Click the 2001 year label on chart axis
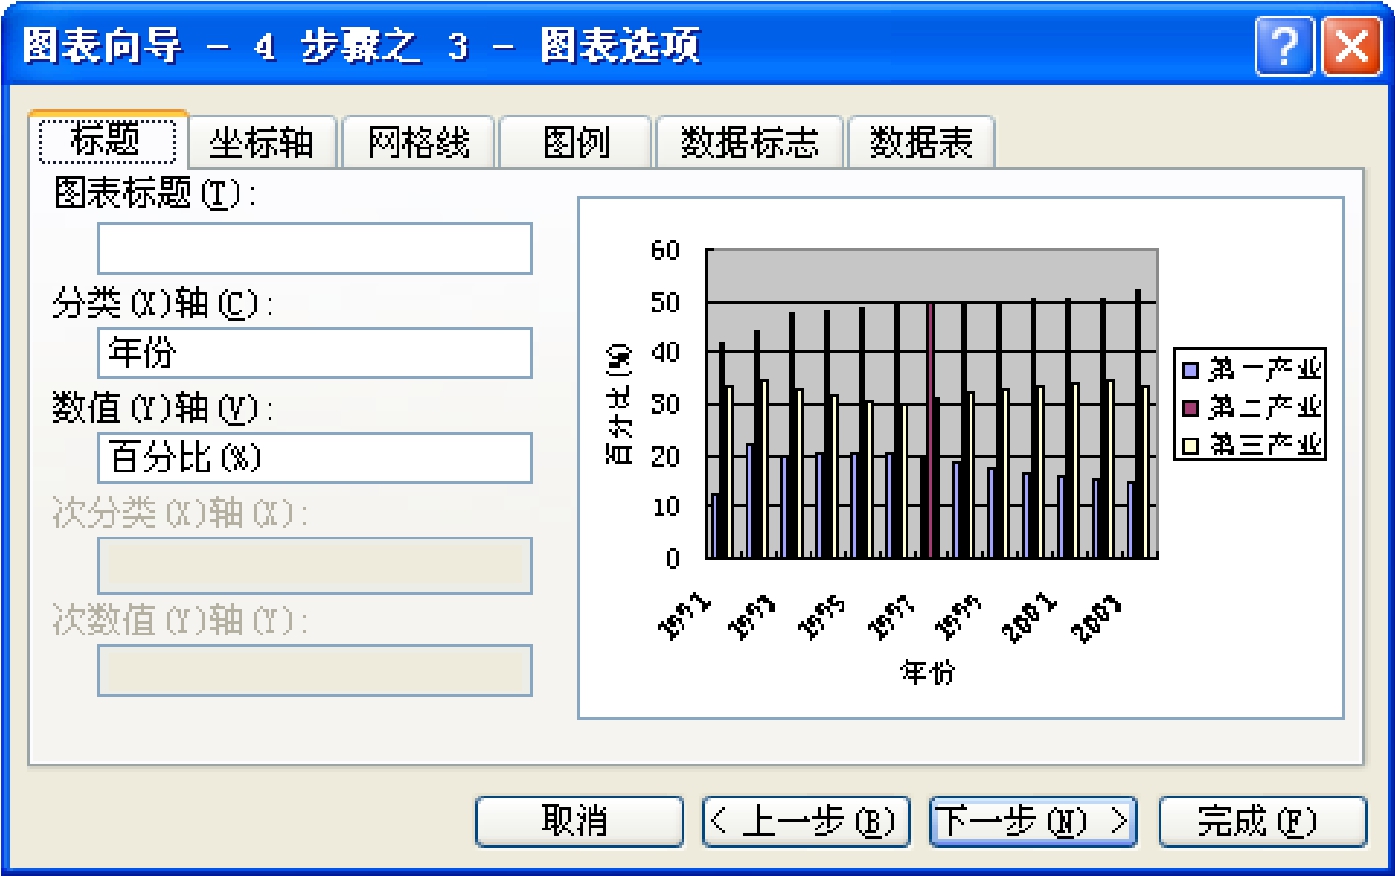Viewport: 1395px width, 876px height. [x=1029, y=618]
